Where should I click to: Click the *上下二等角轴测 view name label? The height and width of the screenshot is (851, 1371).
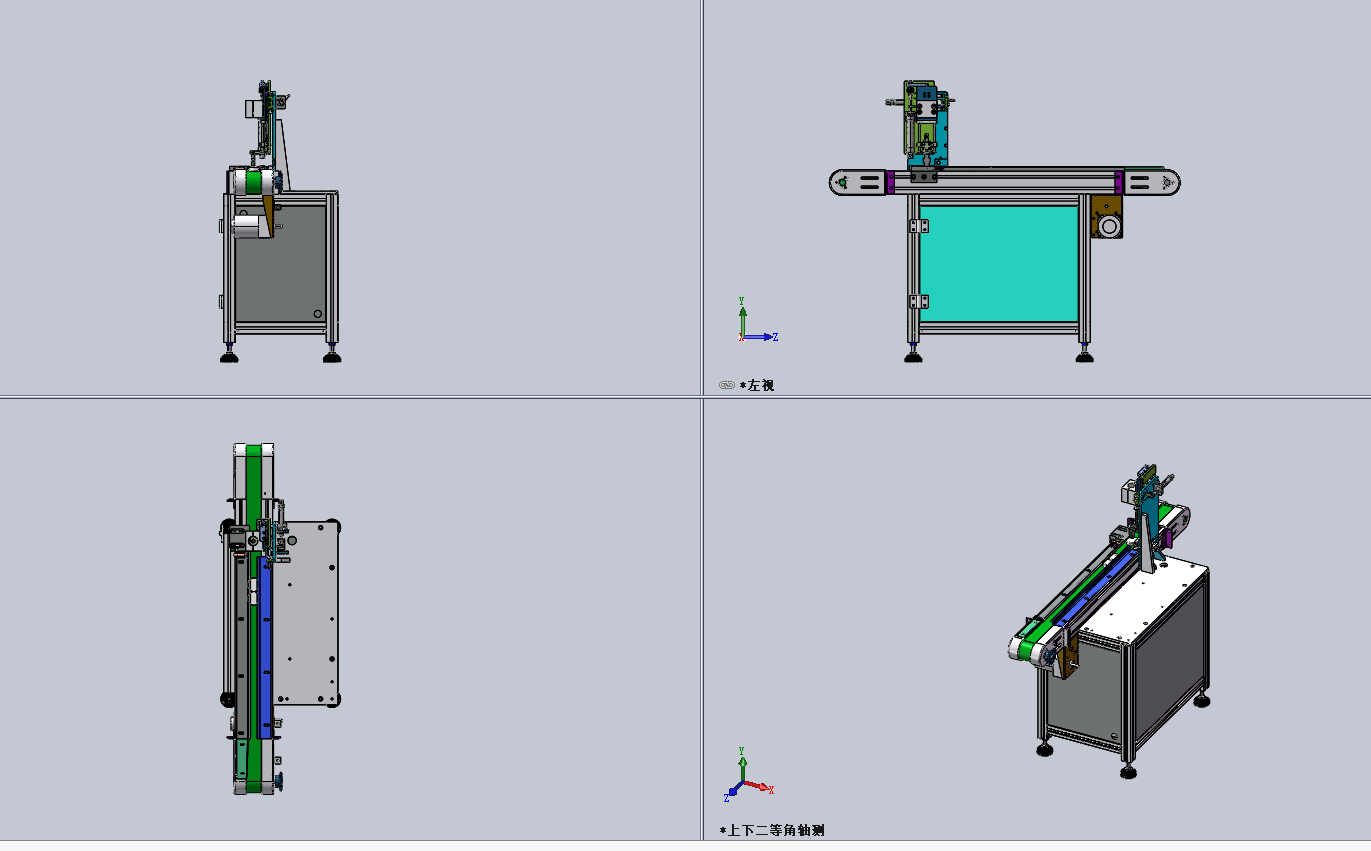point(772,830)
